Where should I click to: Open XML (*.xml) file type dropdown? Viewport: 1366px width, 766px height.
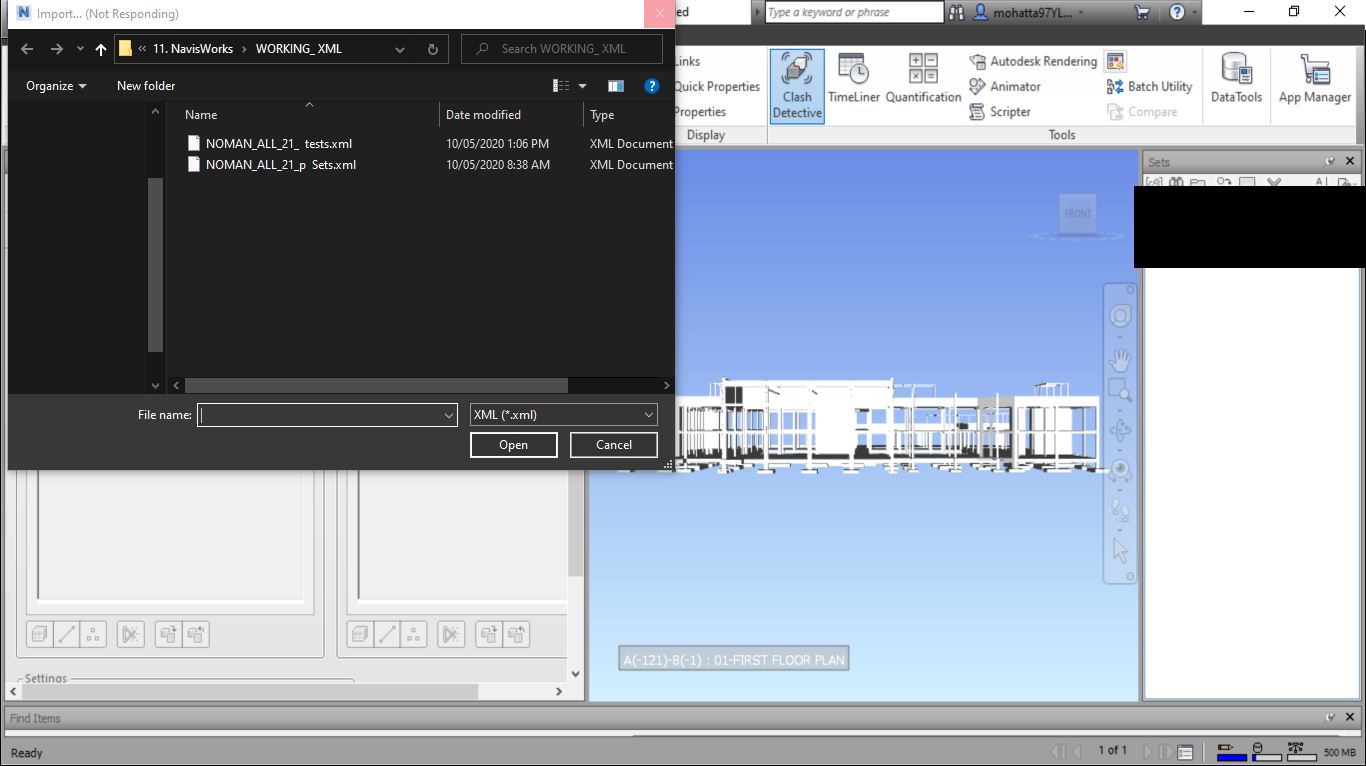[x=564, y=415]
